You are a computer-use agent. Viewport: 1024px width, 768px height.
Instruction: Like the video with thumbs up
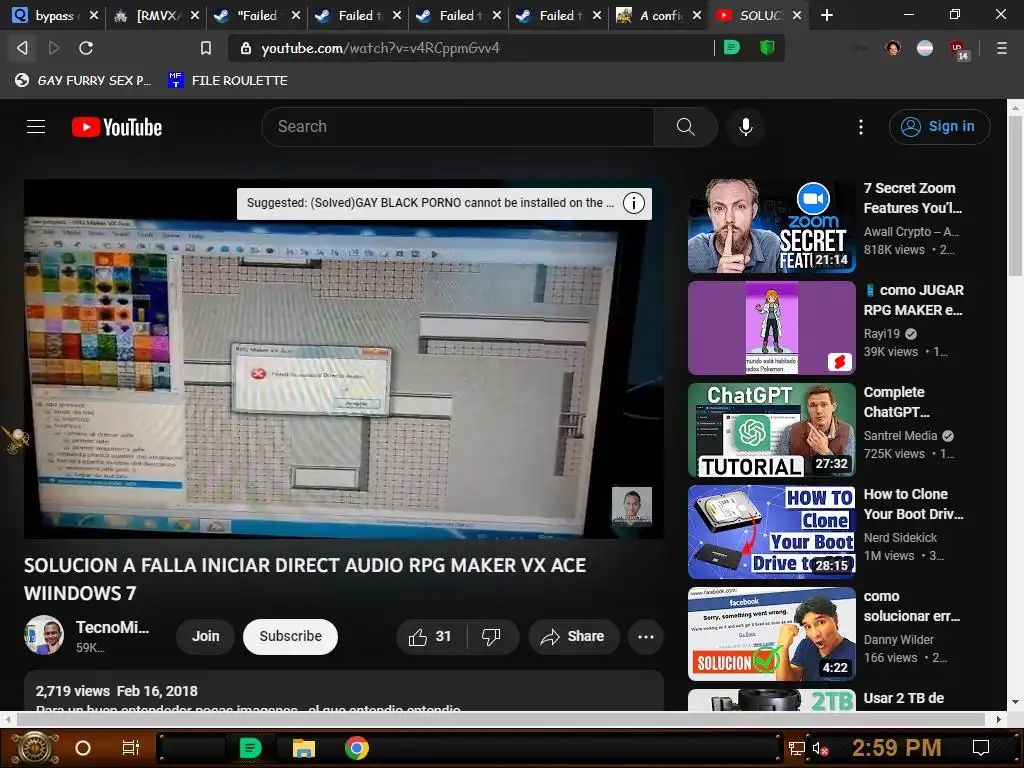[430, 636]
